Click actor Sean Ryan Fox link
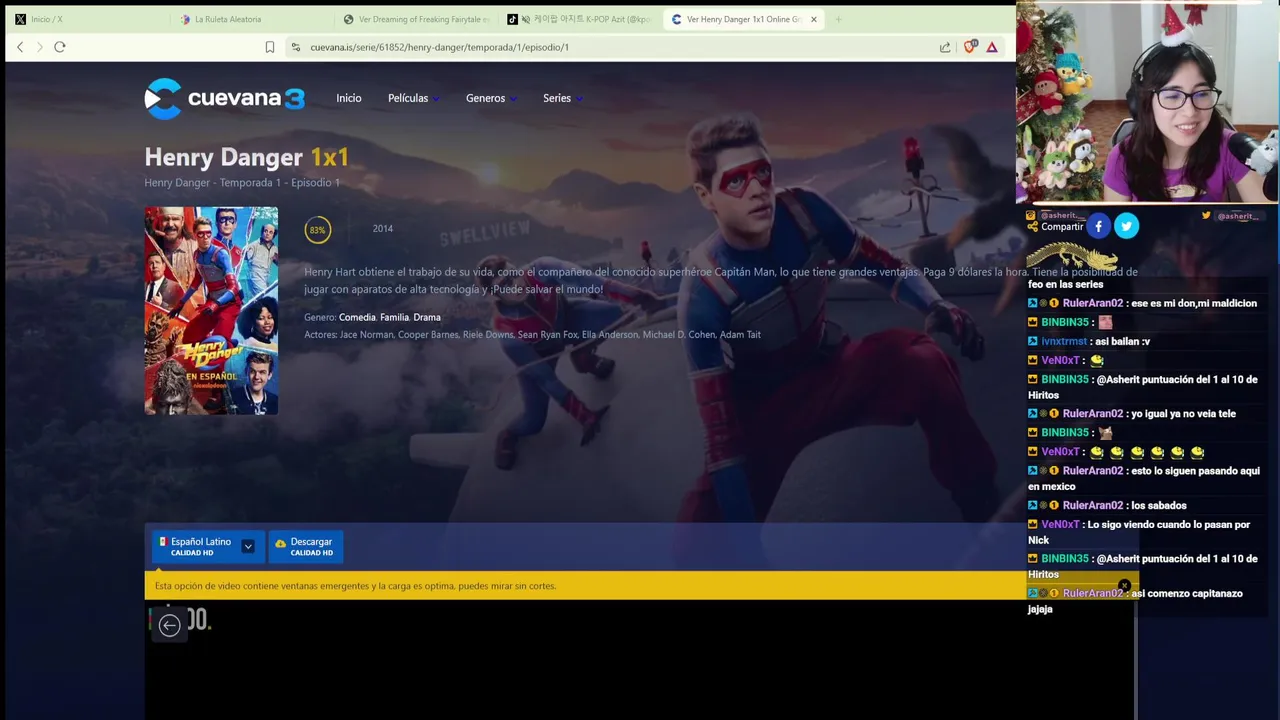Image resolution: width=1280 pixels, height=720 pixels. pyautogui.click(x=548, y=335)
